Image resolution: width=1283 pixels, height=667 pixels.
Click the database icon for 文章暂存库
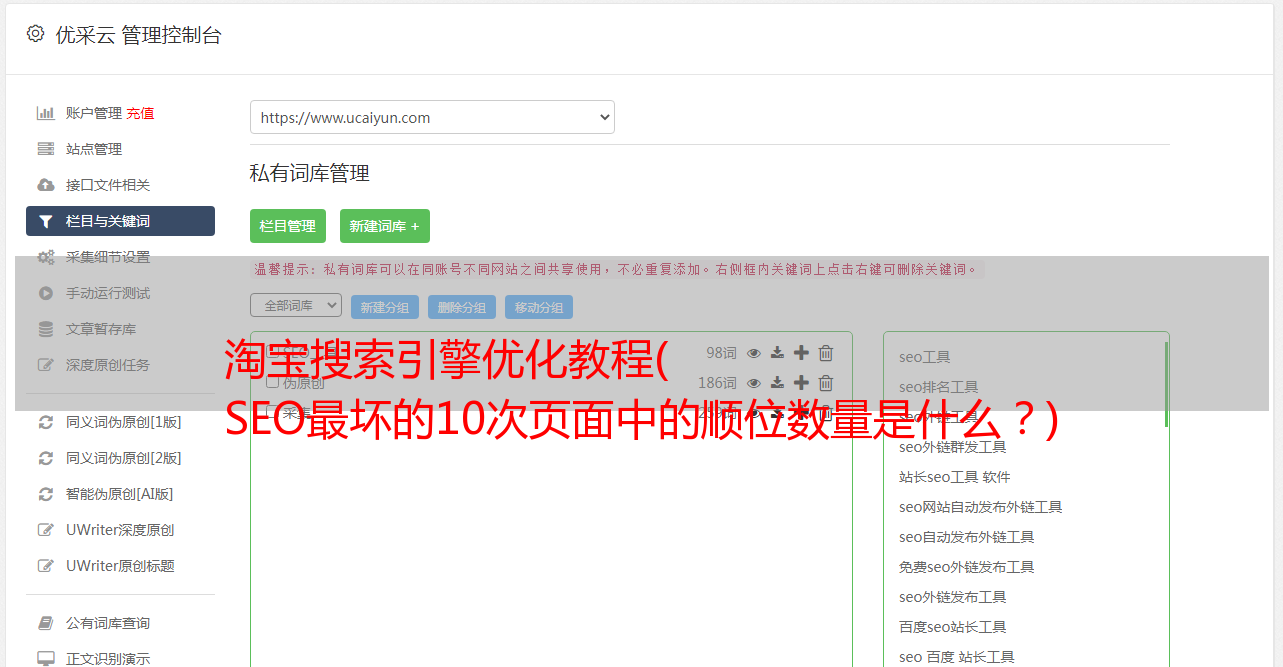[x=46, y=329]
